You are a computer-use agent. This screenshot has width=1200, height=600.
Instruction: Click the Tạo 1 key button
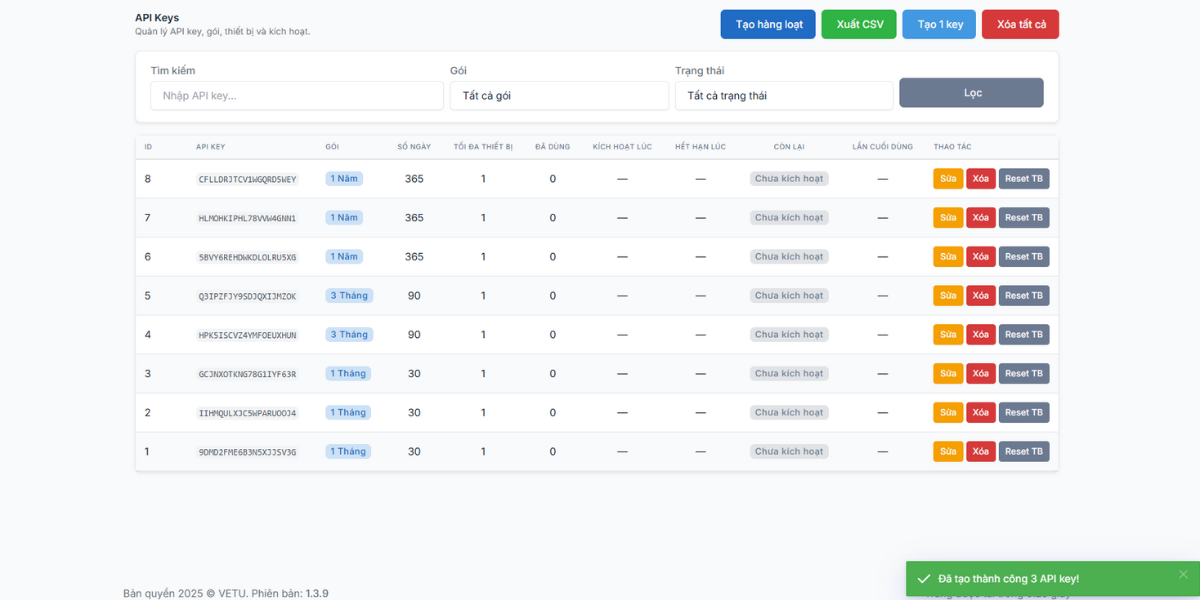[940, 25]
